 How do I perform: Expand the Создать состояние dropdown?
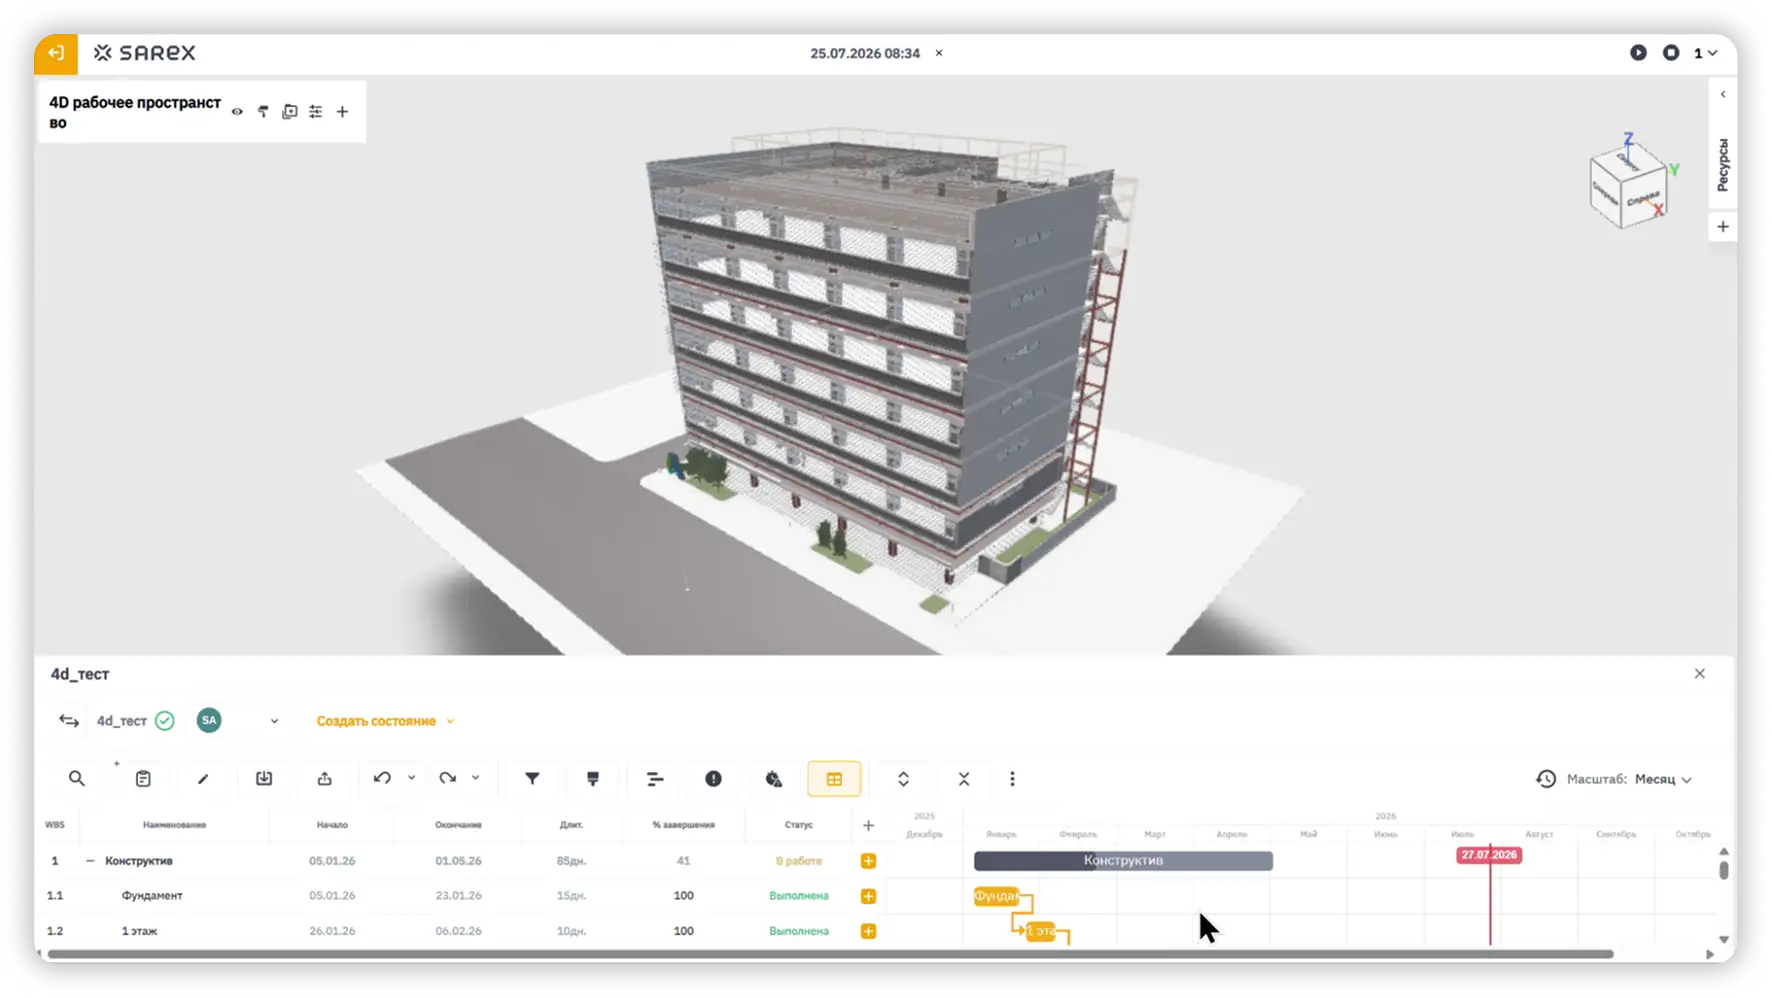pos(385,721)
